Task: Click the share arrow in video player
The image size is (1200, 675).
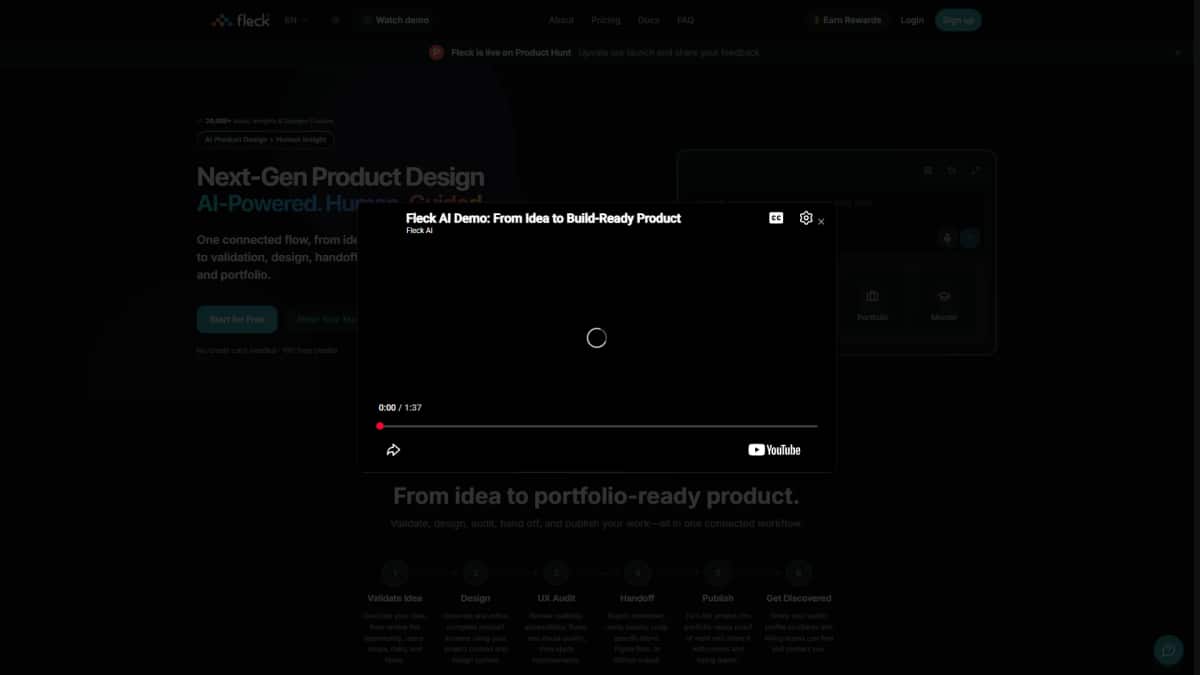Action: click(393, 450)
